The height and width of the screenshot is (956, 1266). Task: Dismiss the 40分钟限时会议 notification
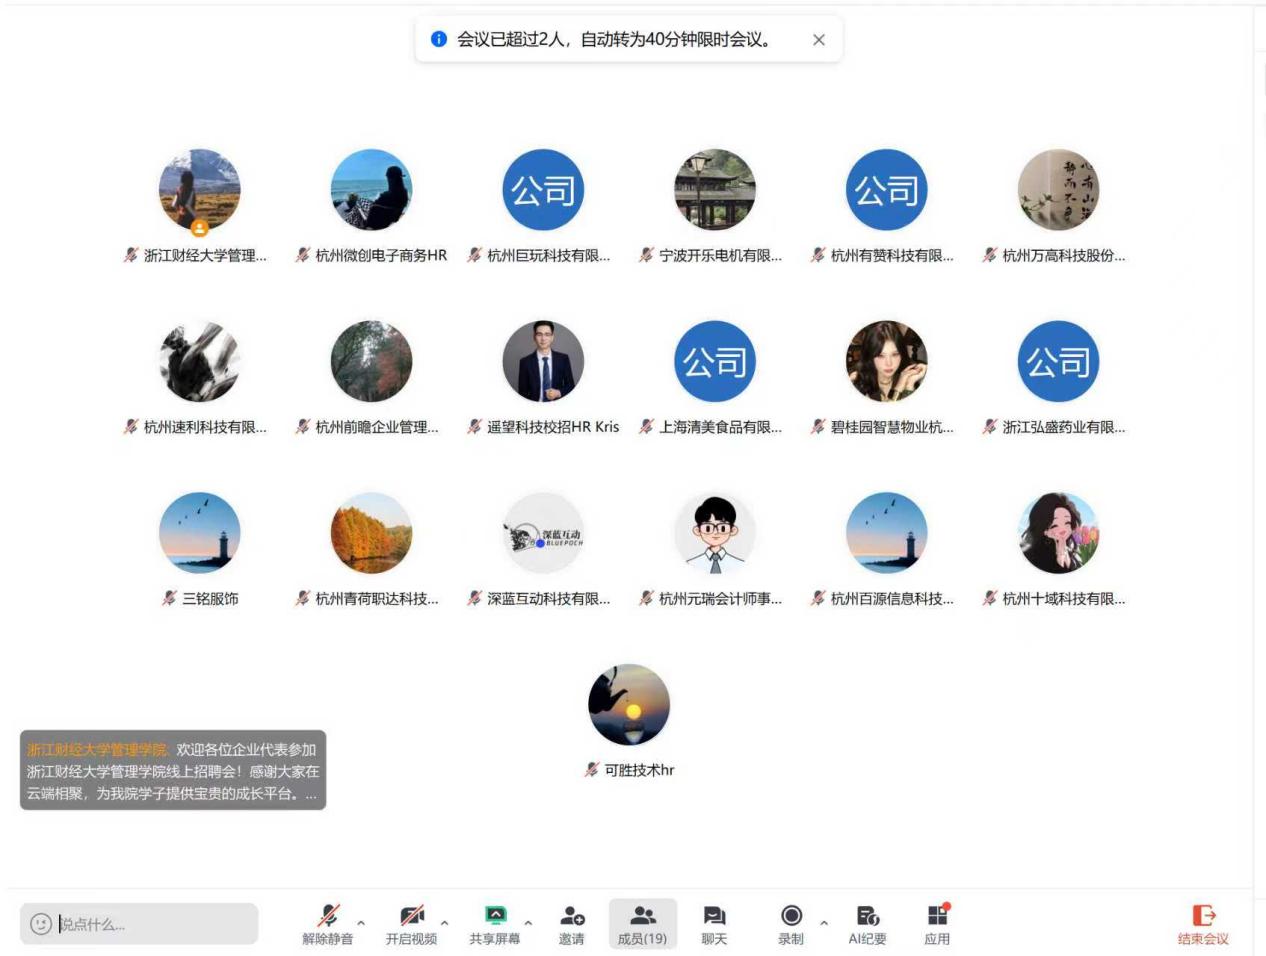point(819,40)
